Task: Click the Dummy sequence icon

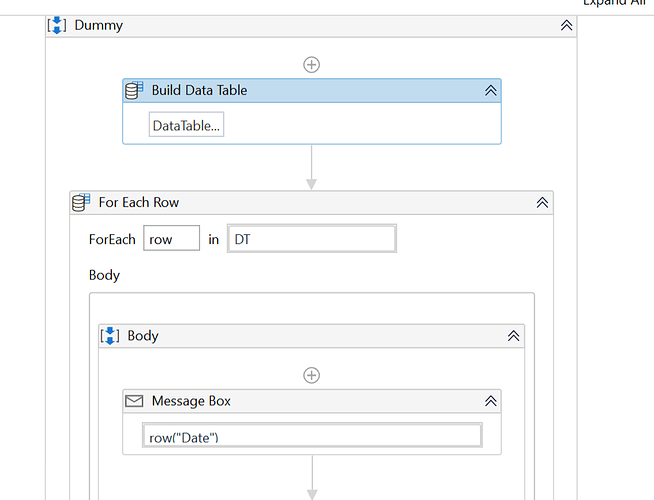Action: 59,25
